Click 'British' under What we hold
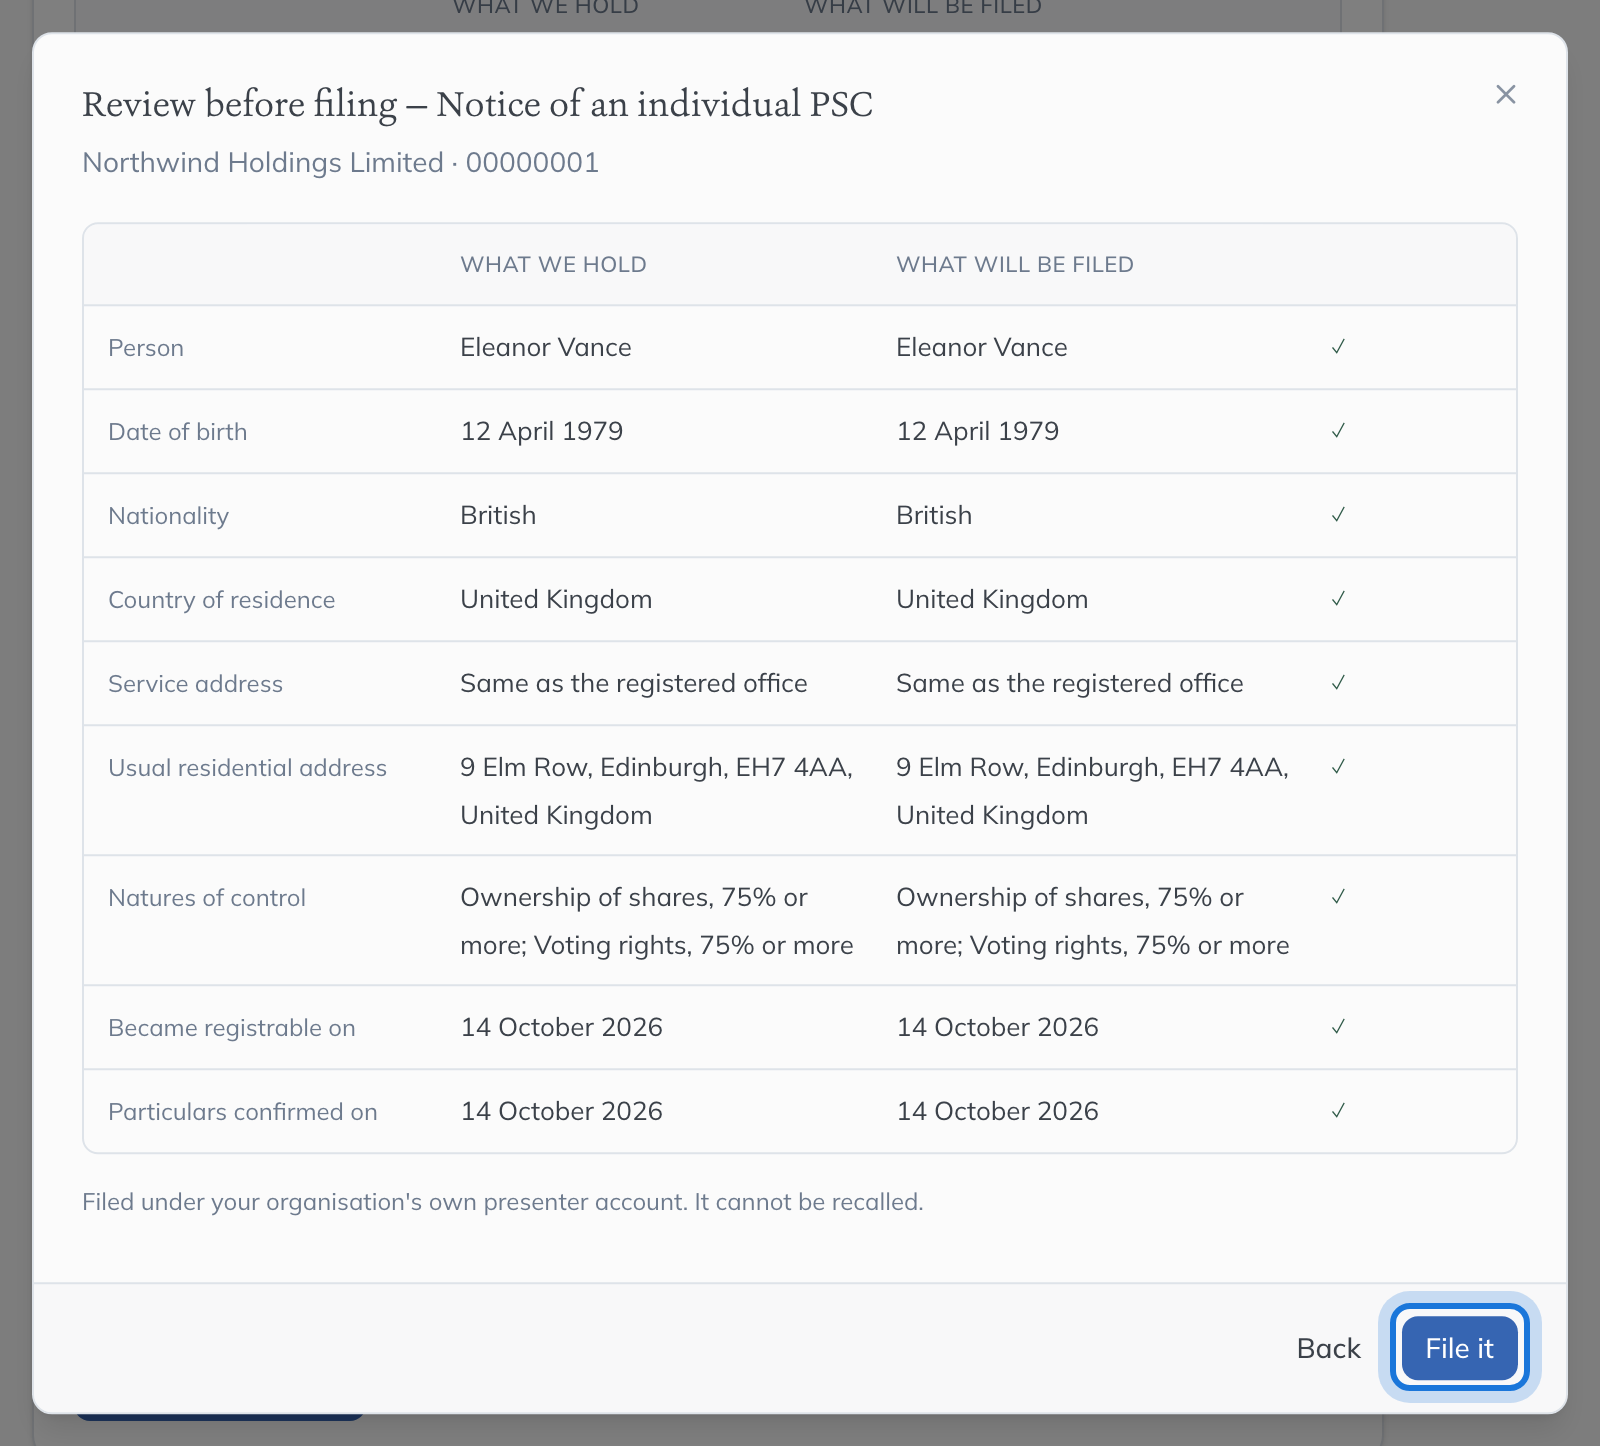 click(498, 515)
